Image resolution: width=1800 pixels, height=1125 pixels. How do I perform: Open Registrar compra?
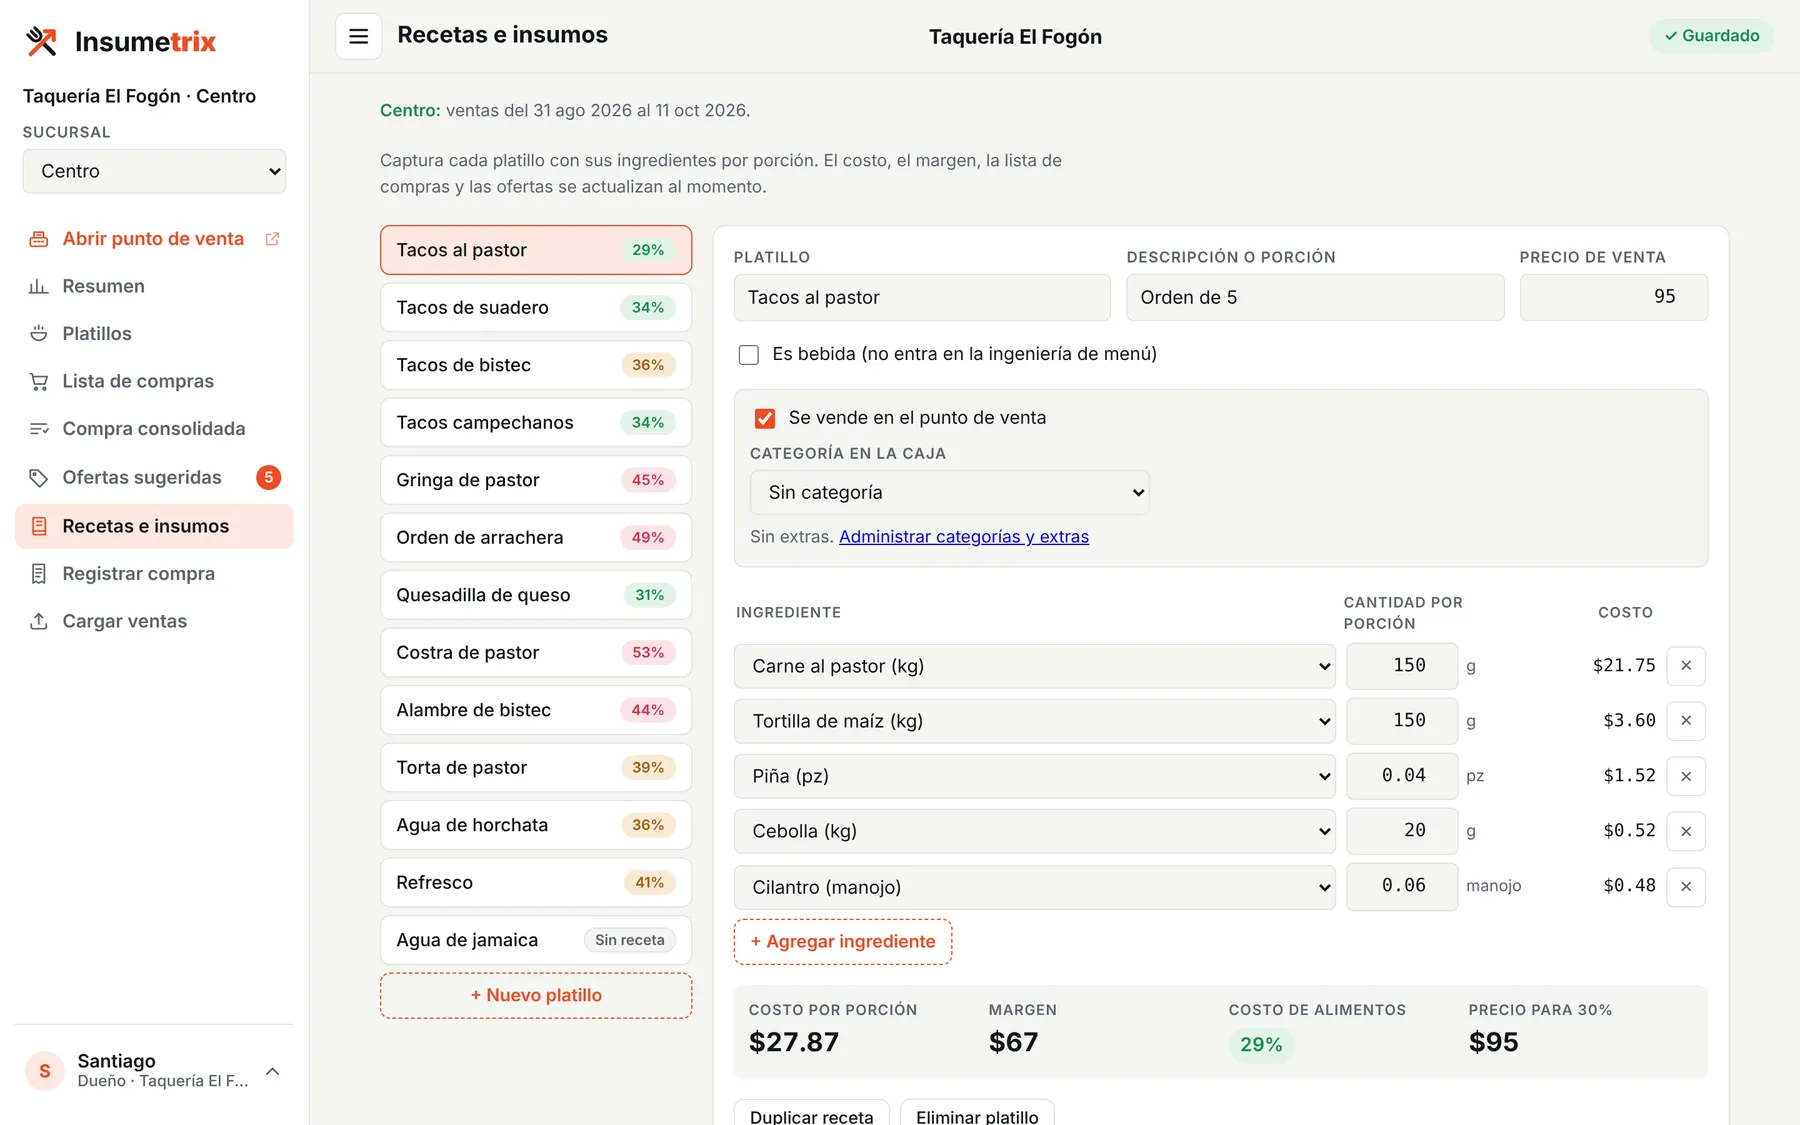pos(154,574)
